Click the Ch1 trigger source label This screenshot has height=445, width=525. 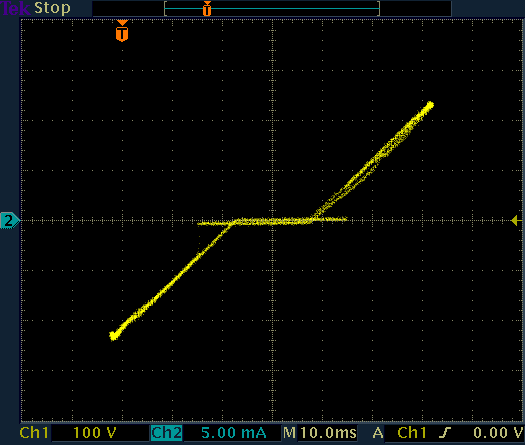click(412, 433)
